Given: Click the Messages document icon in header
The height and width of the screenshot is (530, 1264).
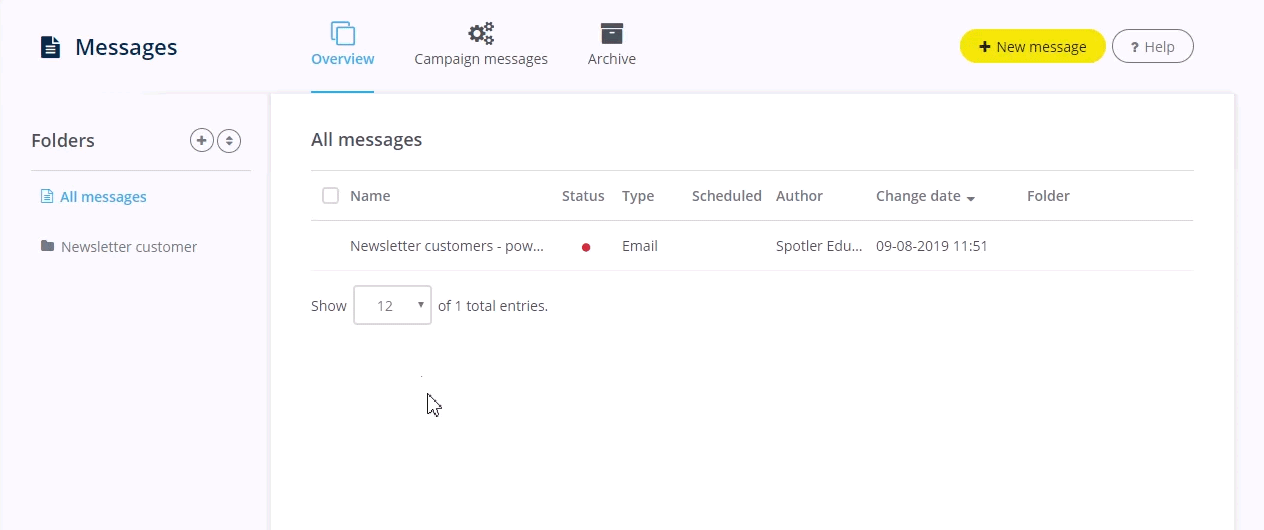Looking at the screenshot, I should click(50, 47).
